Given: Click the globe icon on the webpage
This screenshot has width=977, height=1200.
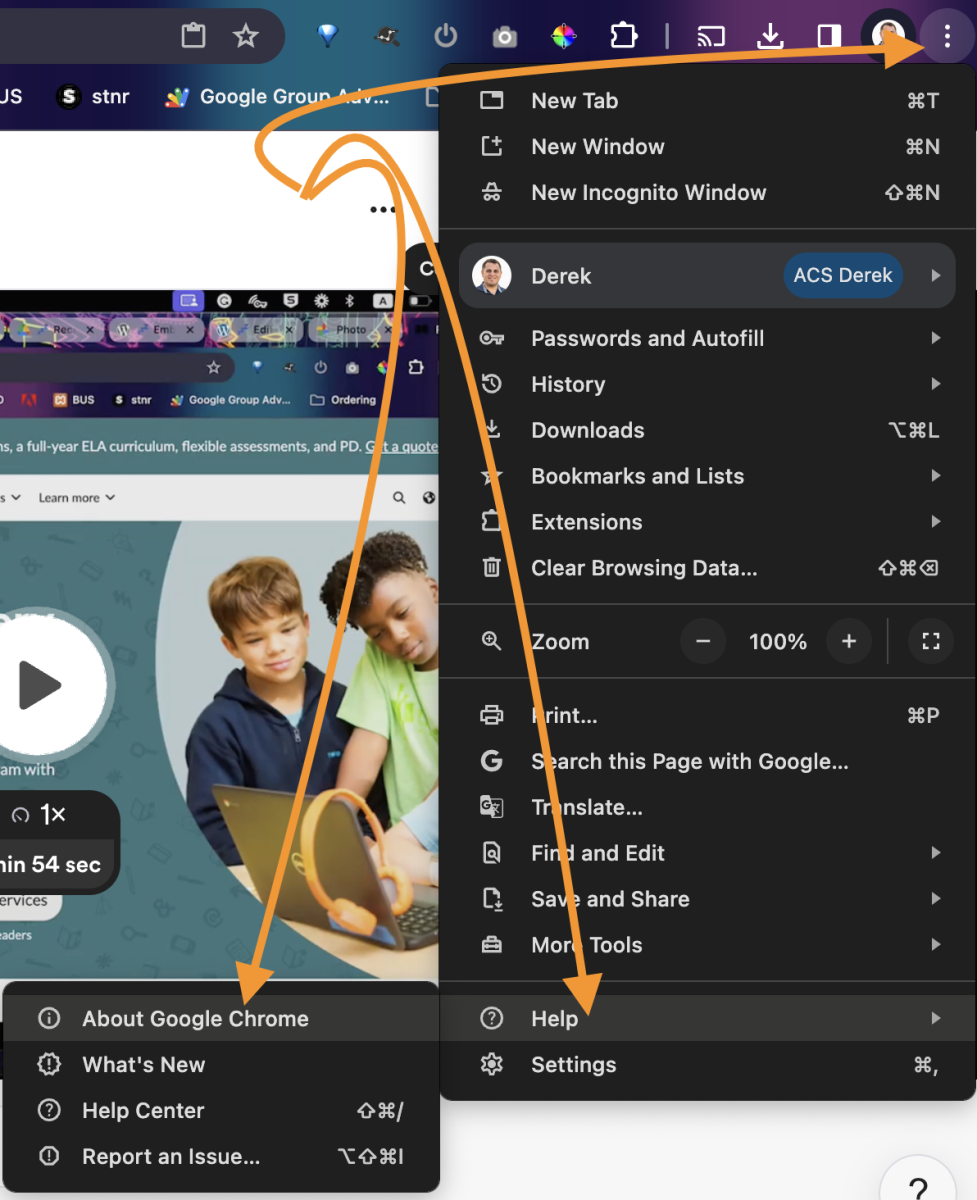Looking at the screenshot, I should (x=430, y=498).
